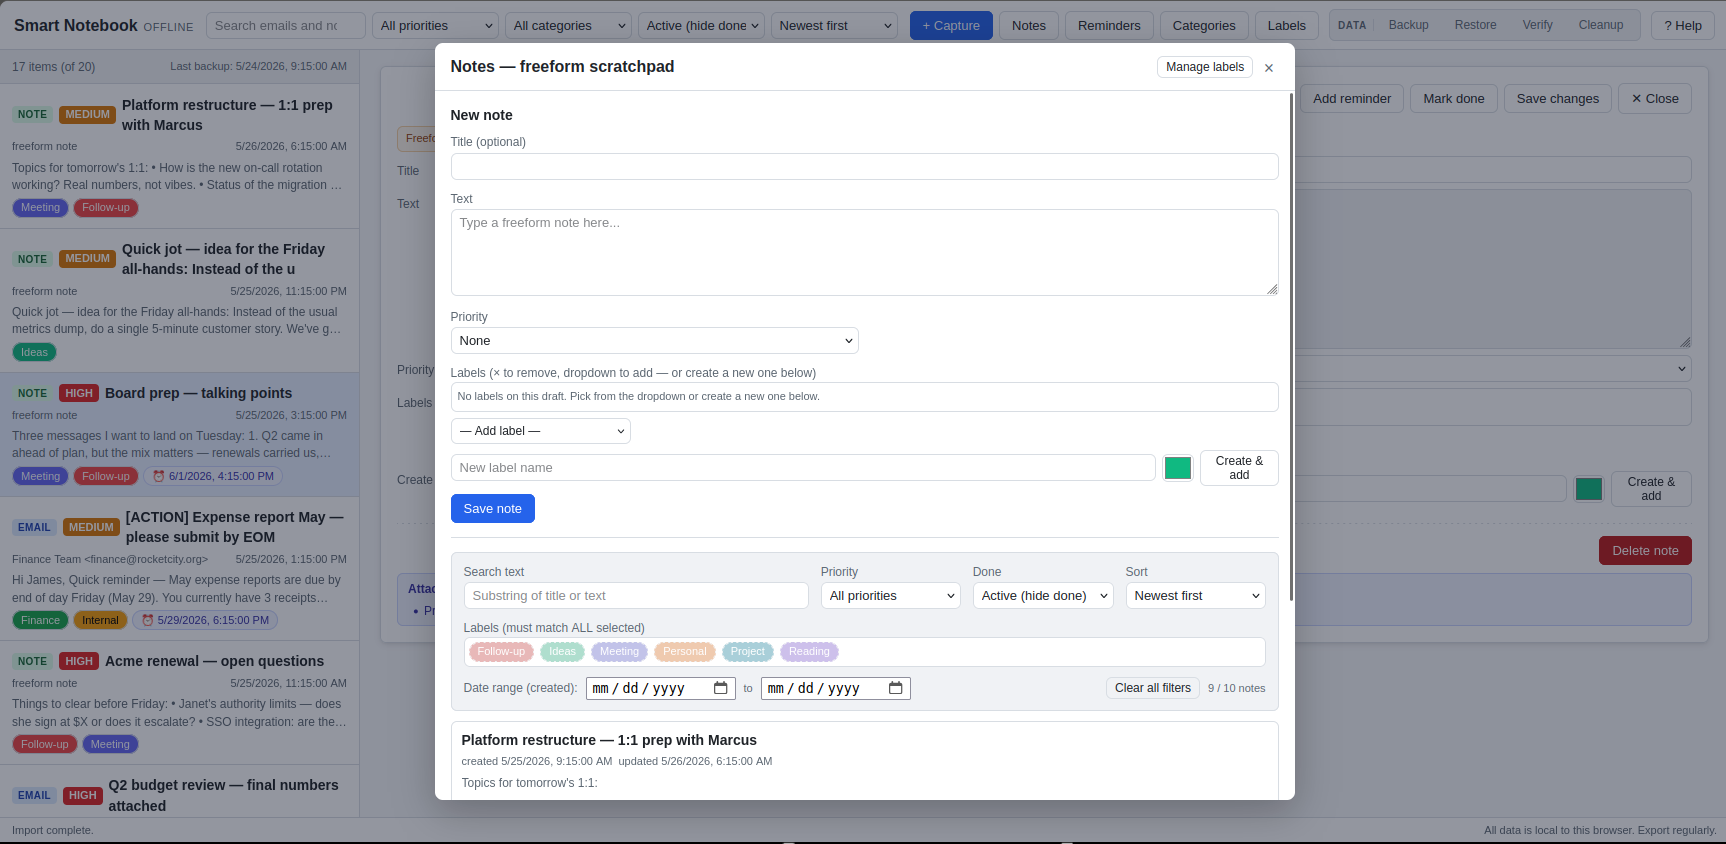Open Active (hide done) dropdown in top toolbar
1726x844 pixels.
click(701, 26)
